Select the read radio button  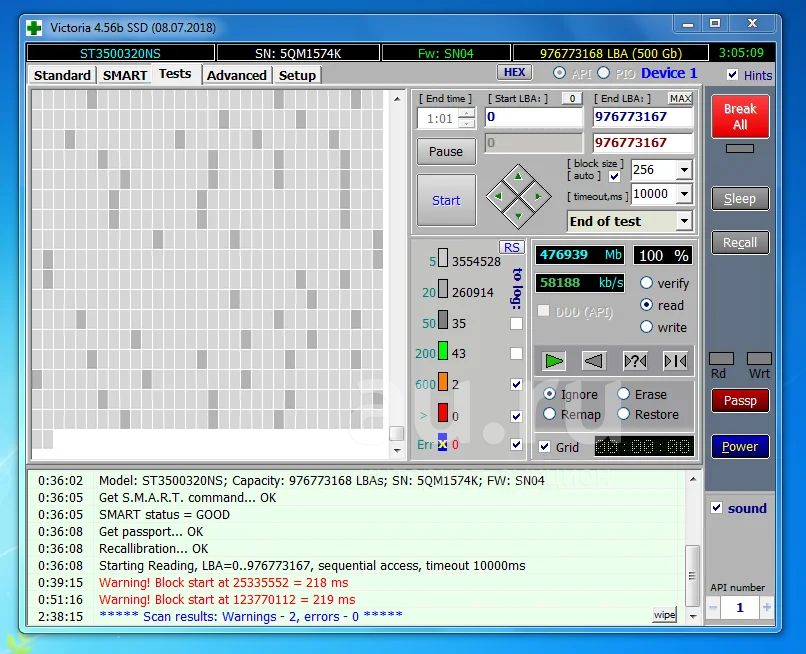click(x=646, y=304)
